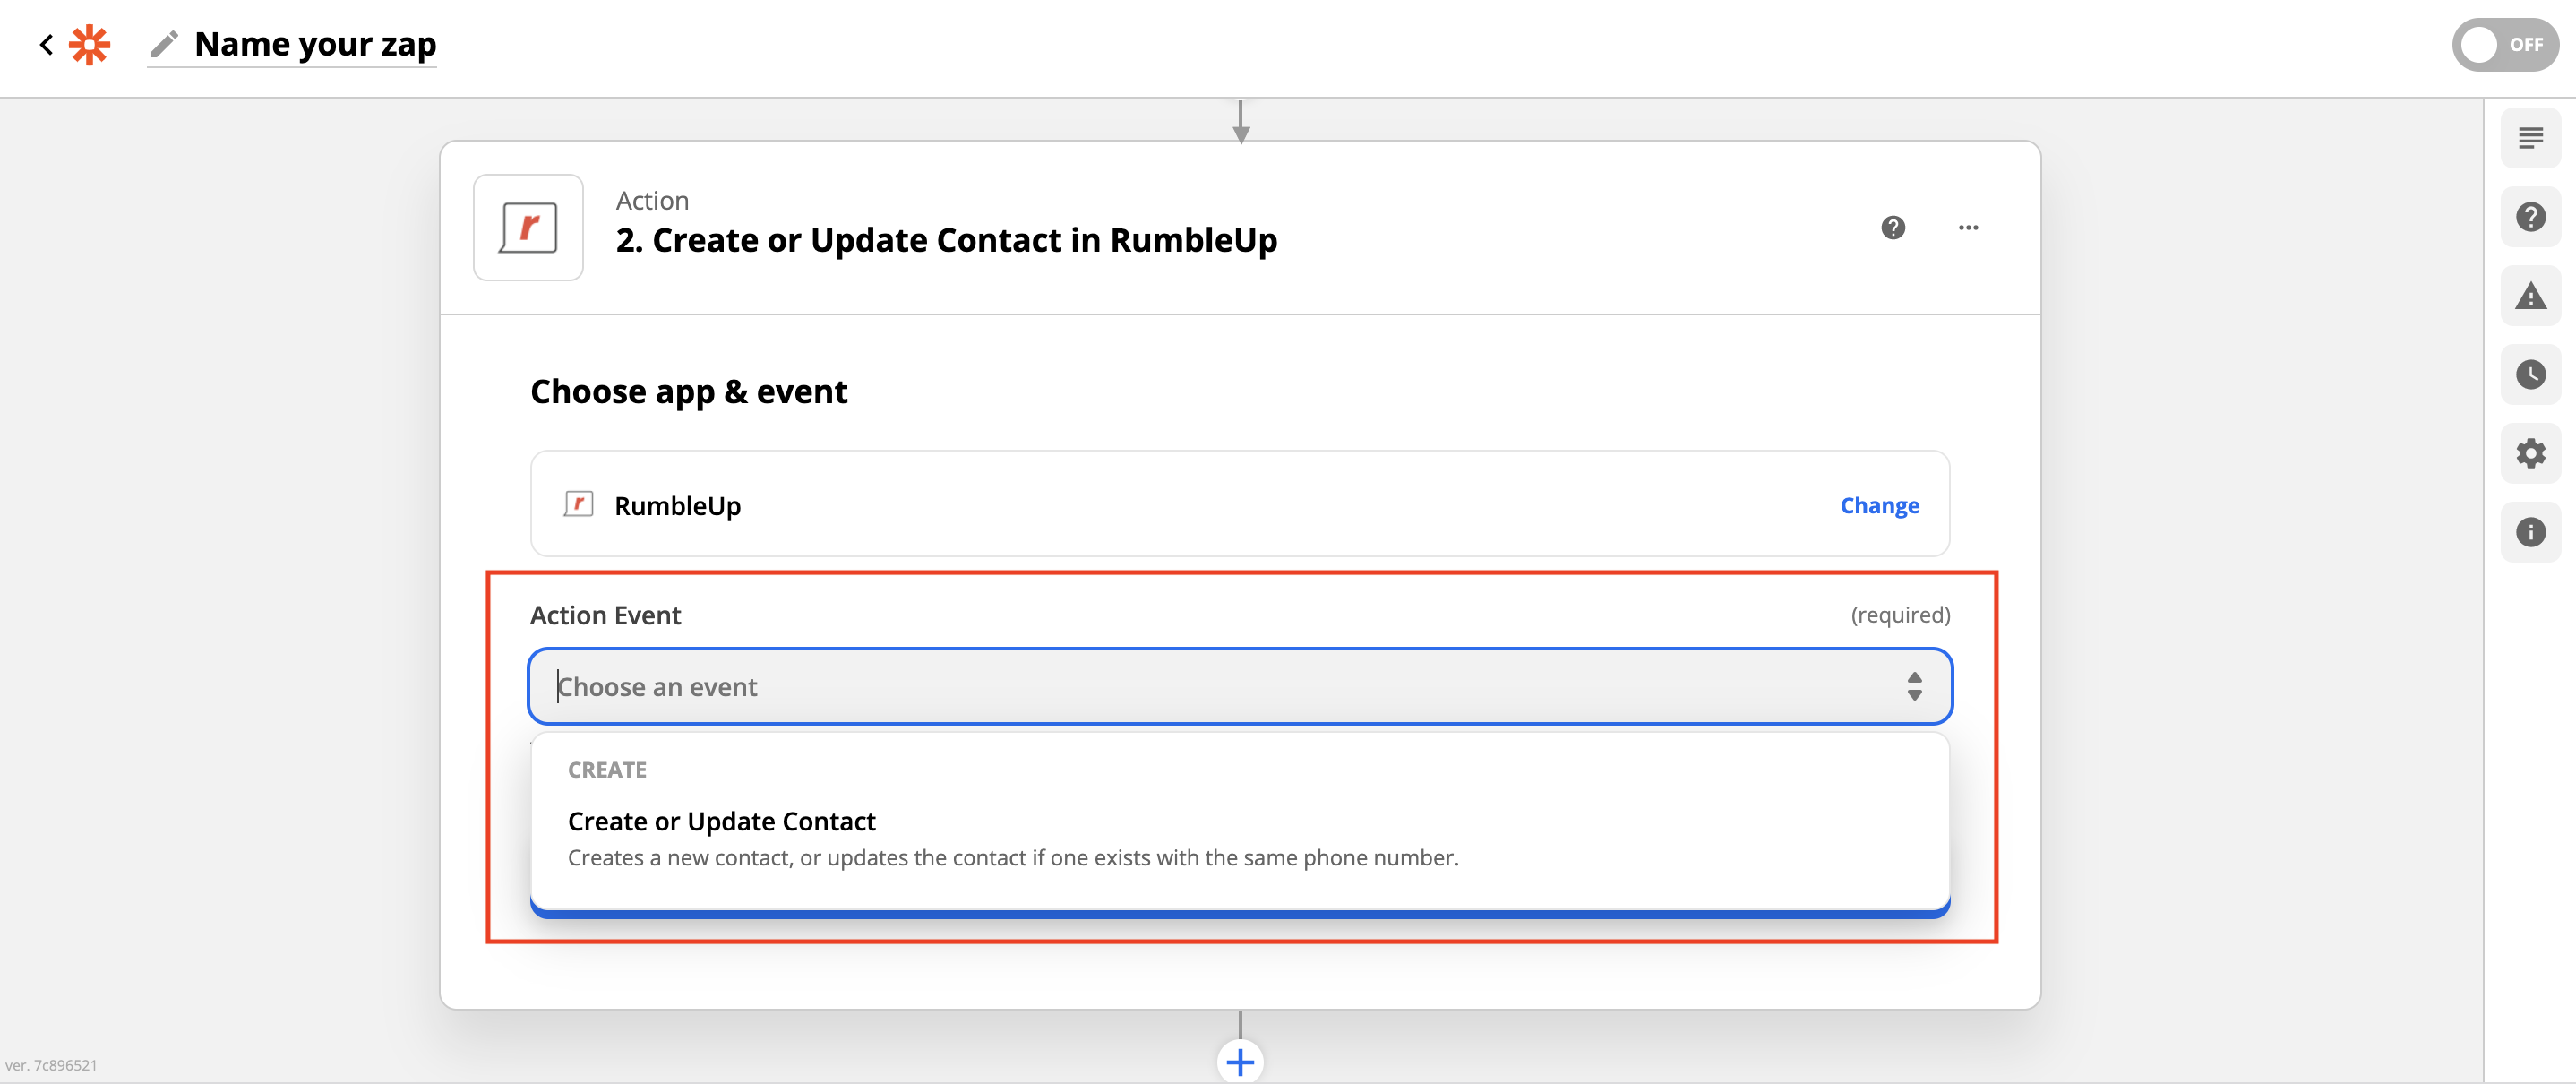Show the warning triangle alerts panel
This screenshot has height=1084, width=2576.
click(2530, 296)
